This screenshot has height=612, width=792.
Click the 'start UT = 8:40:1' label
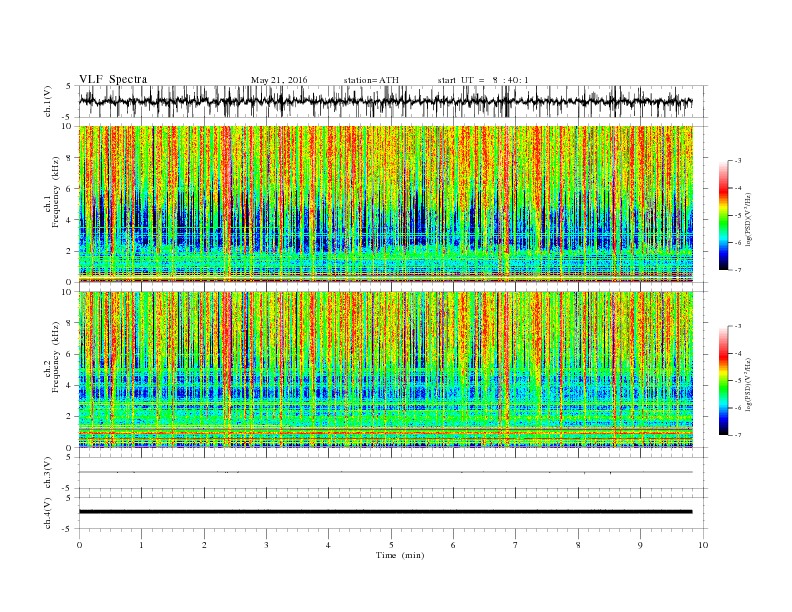pos(483,80)
